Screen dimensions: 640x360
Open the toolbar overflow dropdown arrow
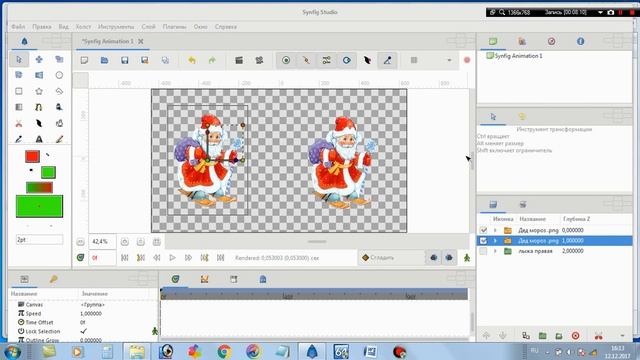click(449, 60)
